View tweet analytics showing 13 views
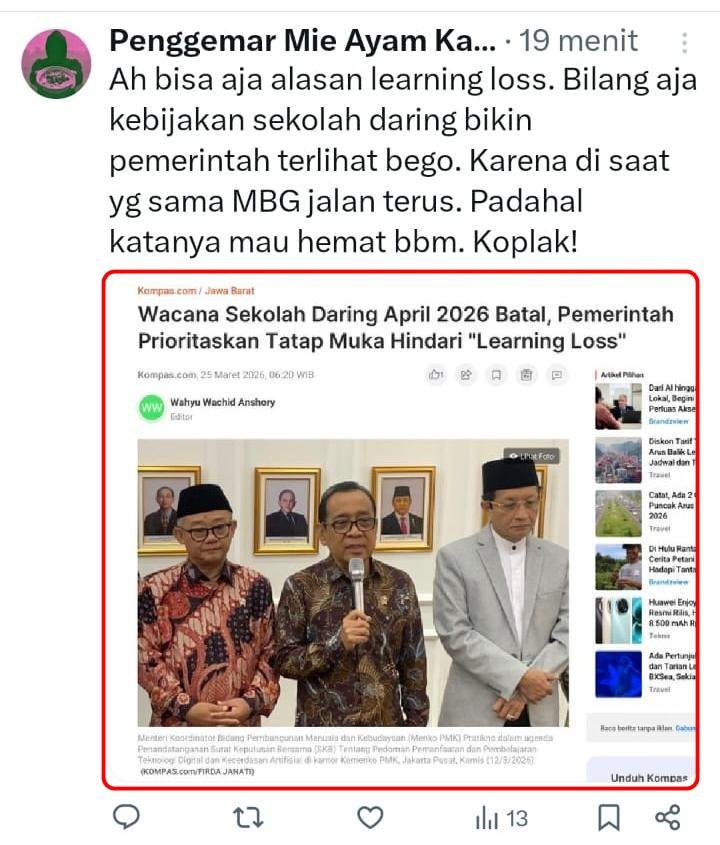 pyautogui.click(x=501, y=819)
